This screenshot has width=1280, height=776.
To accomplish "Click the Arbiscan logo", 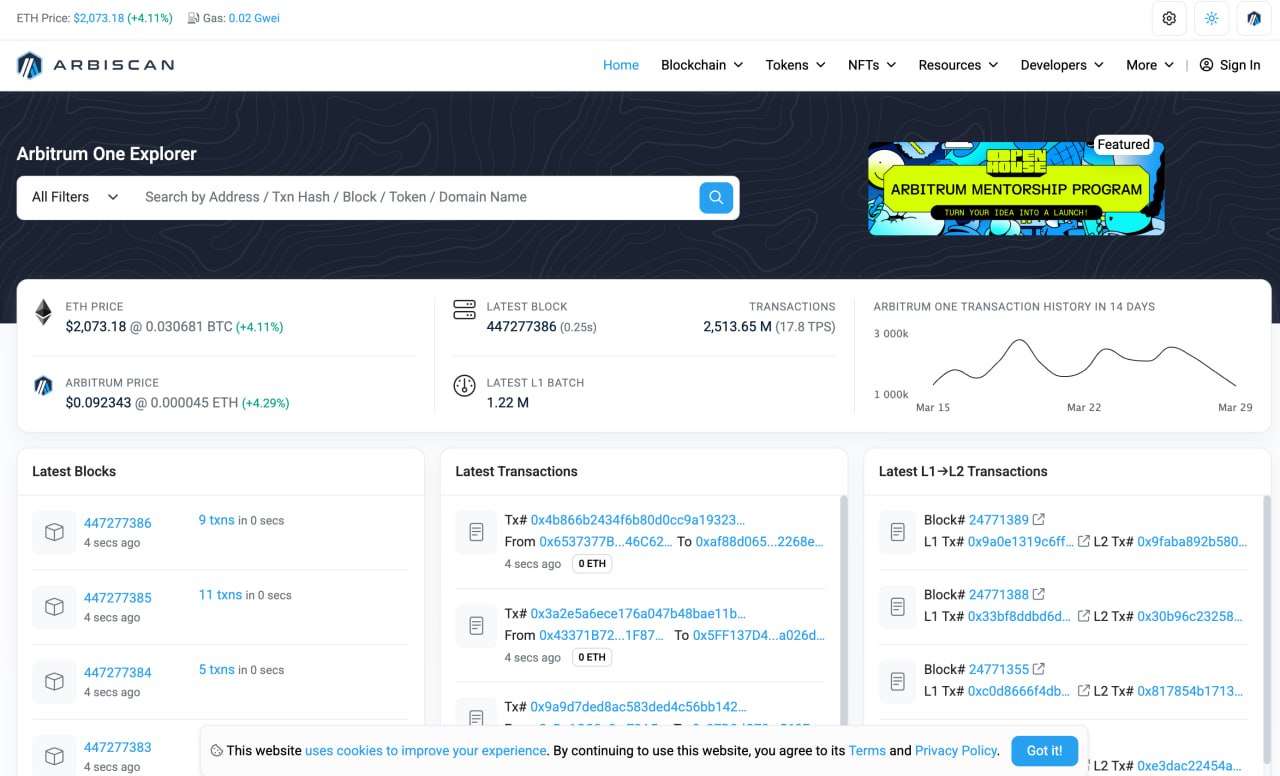I will [96, 65].
